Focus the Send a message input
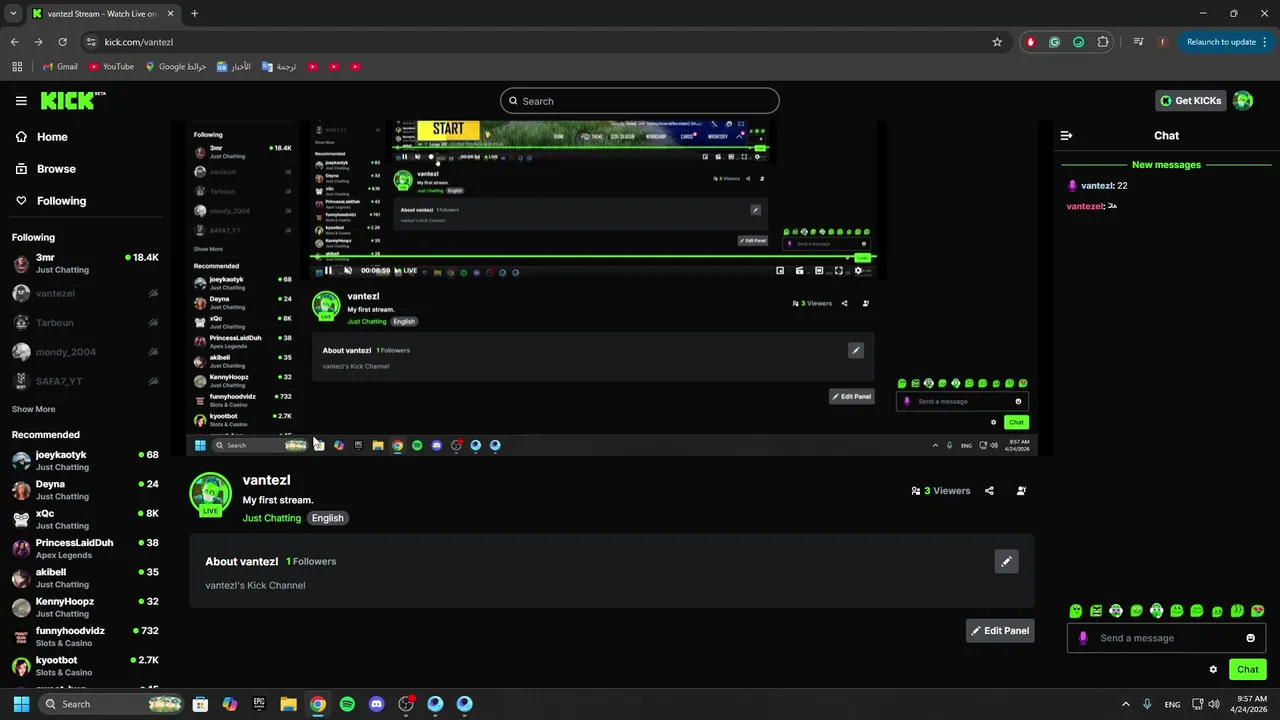 [x=1165, y=638]
